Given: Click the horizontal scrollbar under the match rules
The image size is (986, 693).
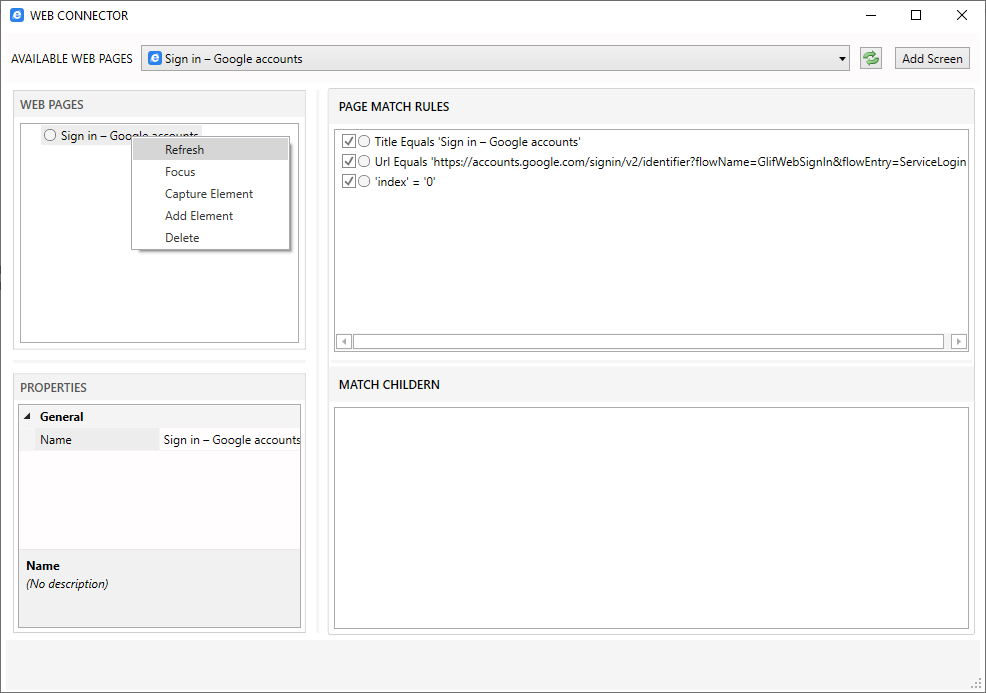Looking at the screenshot, I should click(x=650, y=341).
